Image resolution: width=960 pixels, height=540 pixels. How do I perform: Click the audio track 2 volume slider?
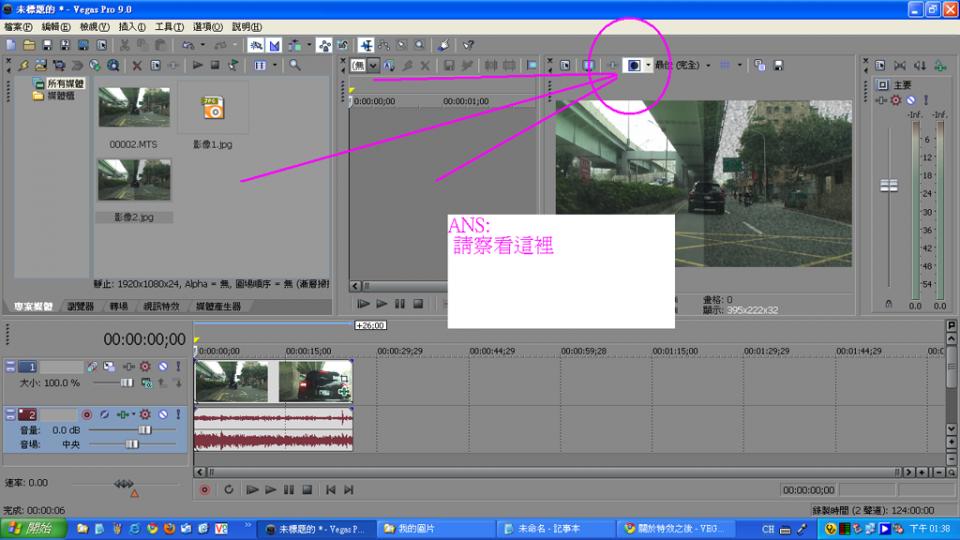pyautogui.click(x=144, y=429)
